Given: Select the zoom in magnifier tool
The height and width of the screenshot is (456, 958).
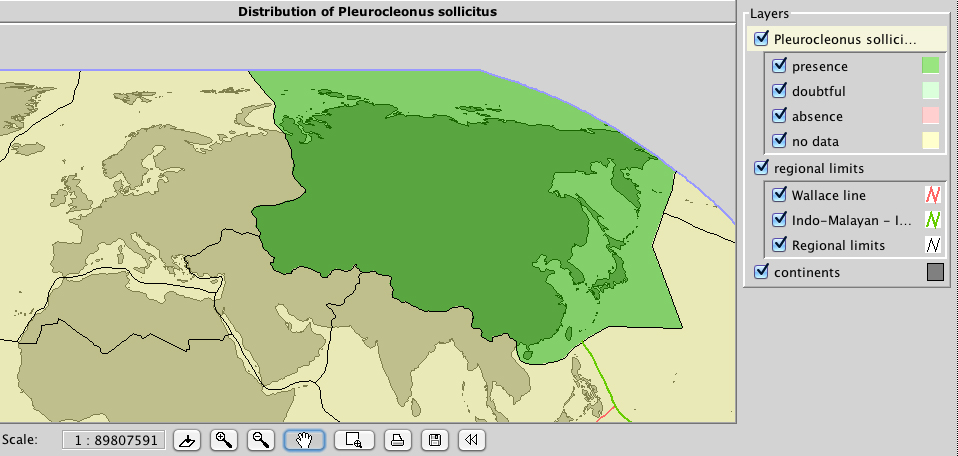Looking at the screenshot, I should (x=225, y=440).
